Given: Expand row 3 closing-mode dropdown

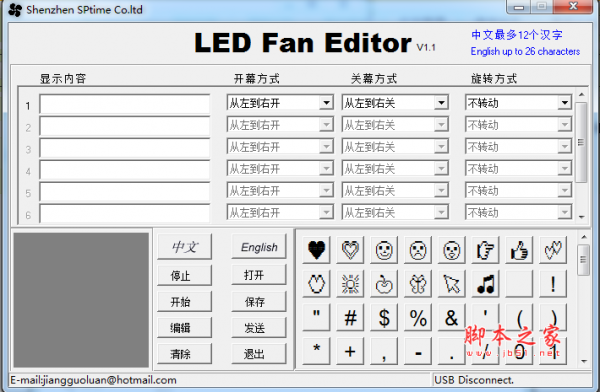Looking at the screenshot, I should coord(395,147).
